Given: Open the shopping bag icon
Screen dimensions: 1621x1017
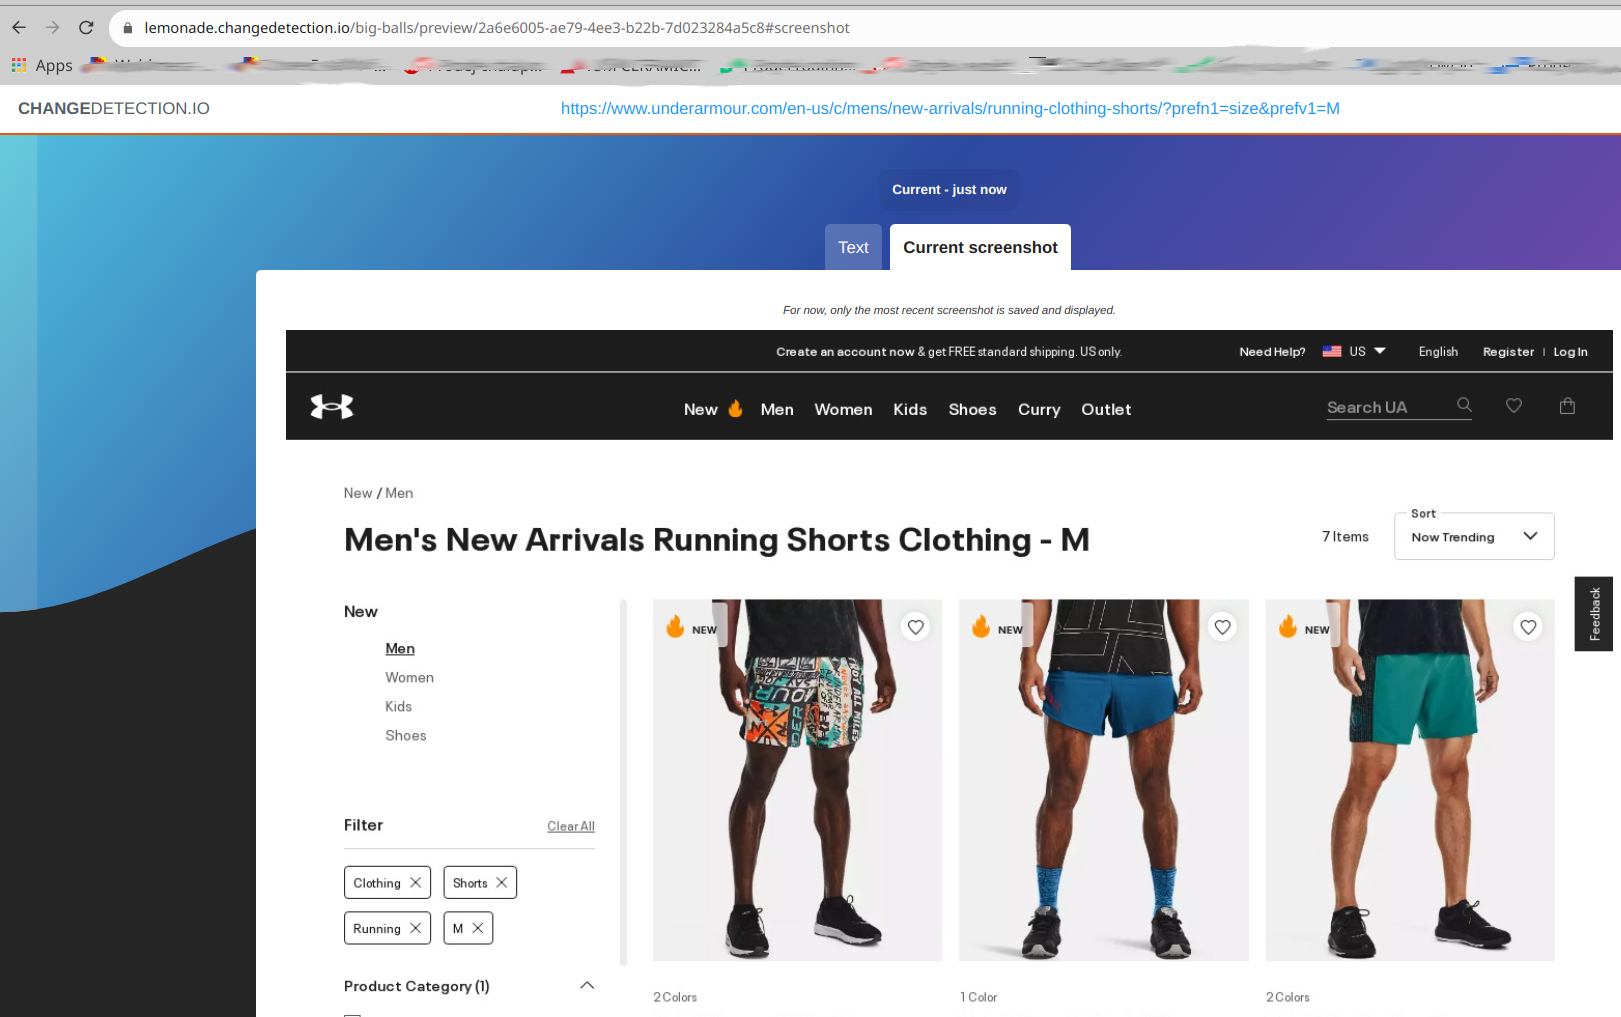Looking at the screenshot, I should pos(1567,405).
